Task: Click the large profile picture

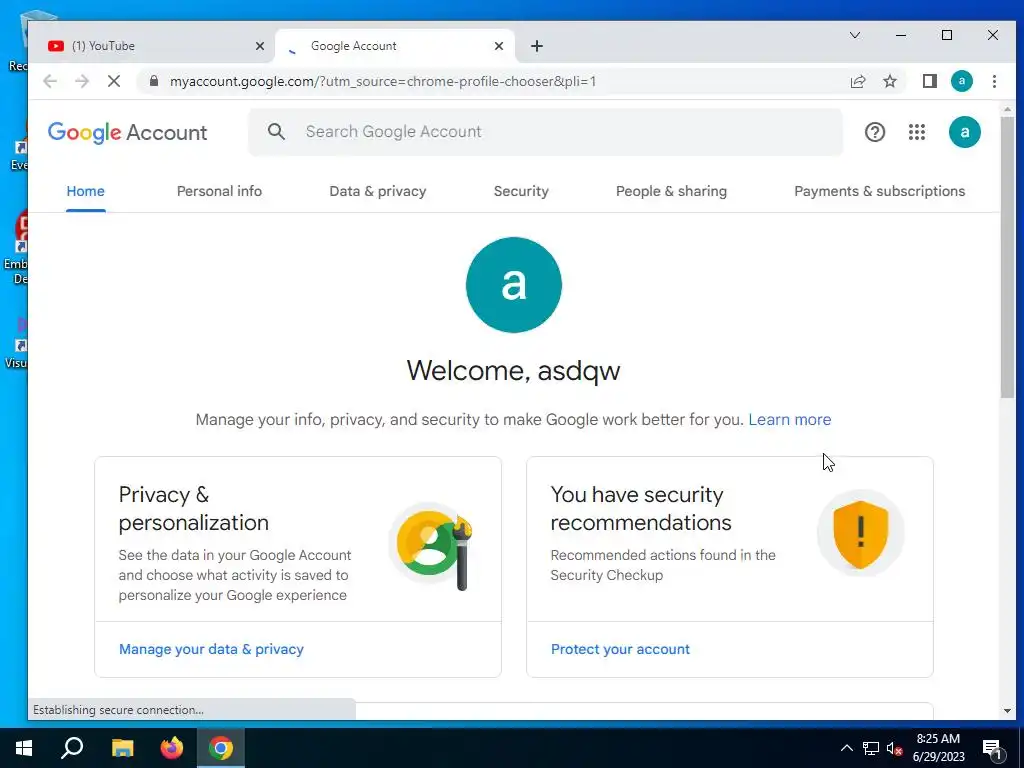Action: pos(514,285)
